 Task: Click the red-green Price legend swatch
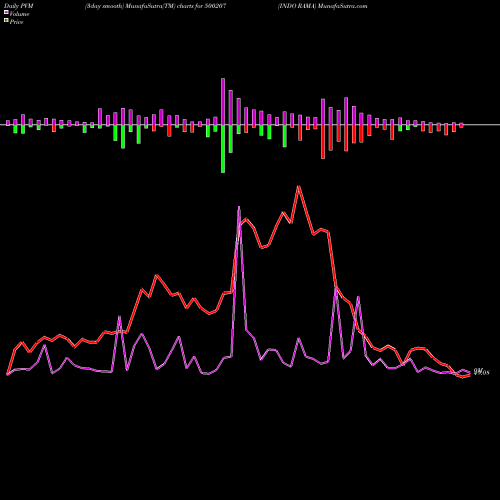6,20
